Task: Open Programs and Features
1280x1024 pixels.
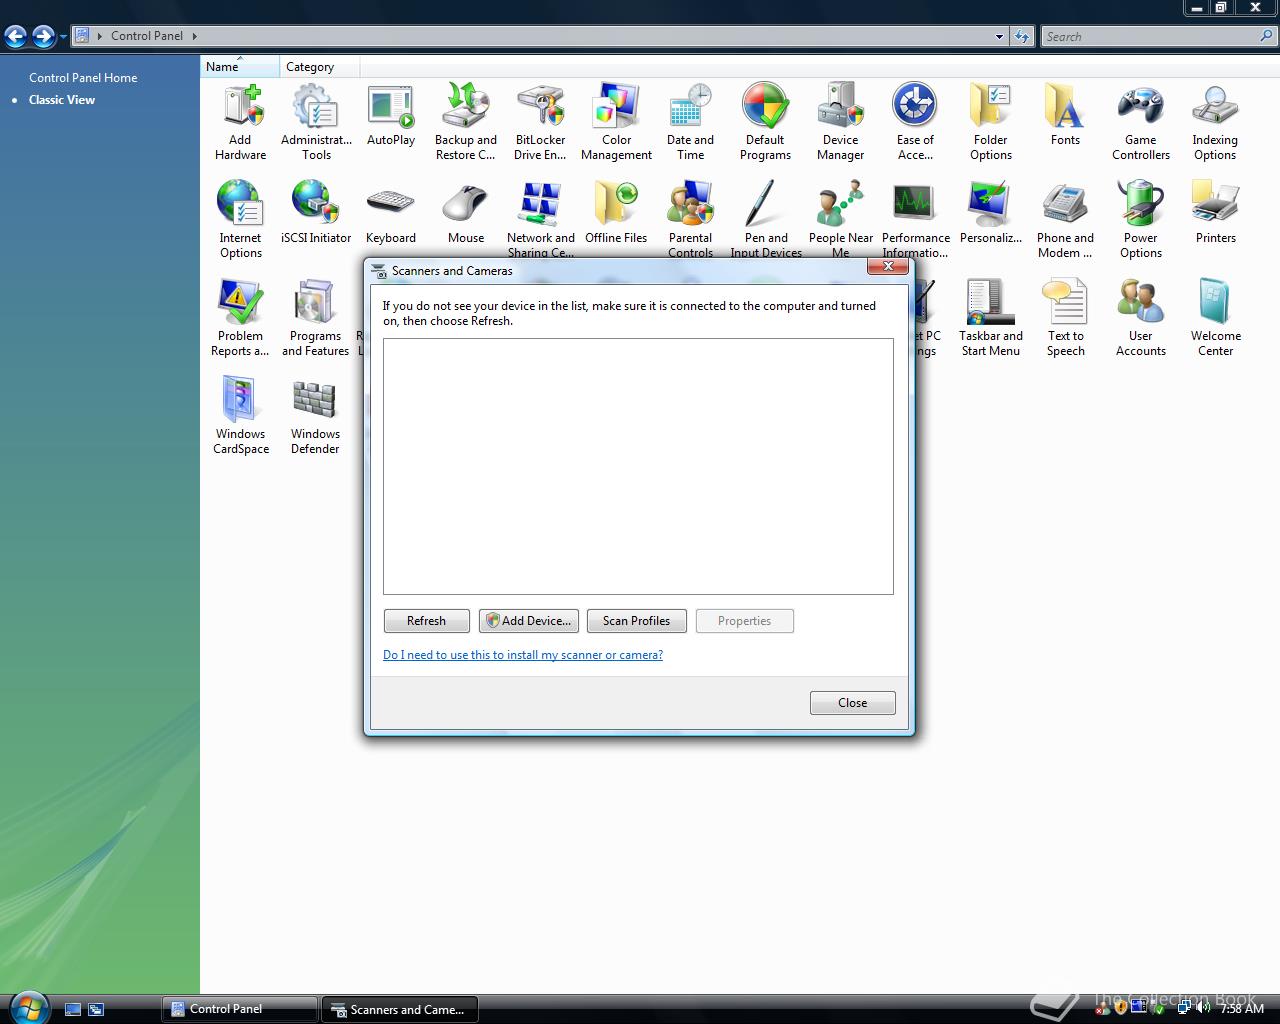Action: tap(316, 318)
